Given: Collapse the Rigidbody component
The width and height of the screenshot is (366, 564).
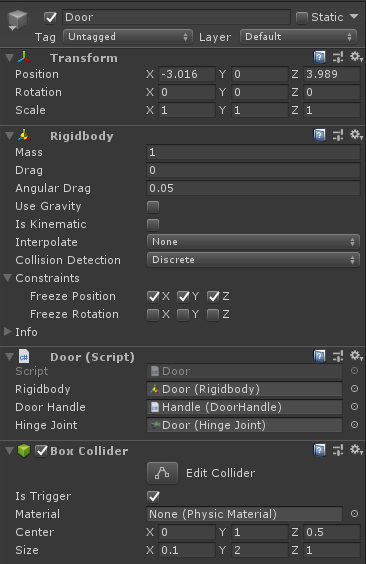Looking at the screenshot, I should pyautogui.click(x=10, y=136).
